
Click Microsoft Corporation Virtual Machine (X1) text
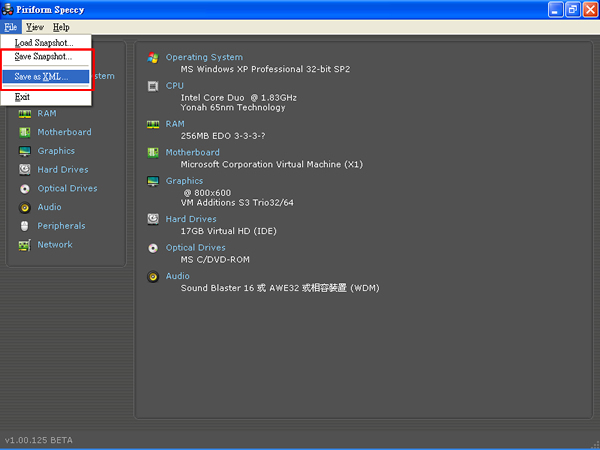[x=272, y=165]
